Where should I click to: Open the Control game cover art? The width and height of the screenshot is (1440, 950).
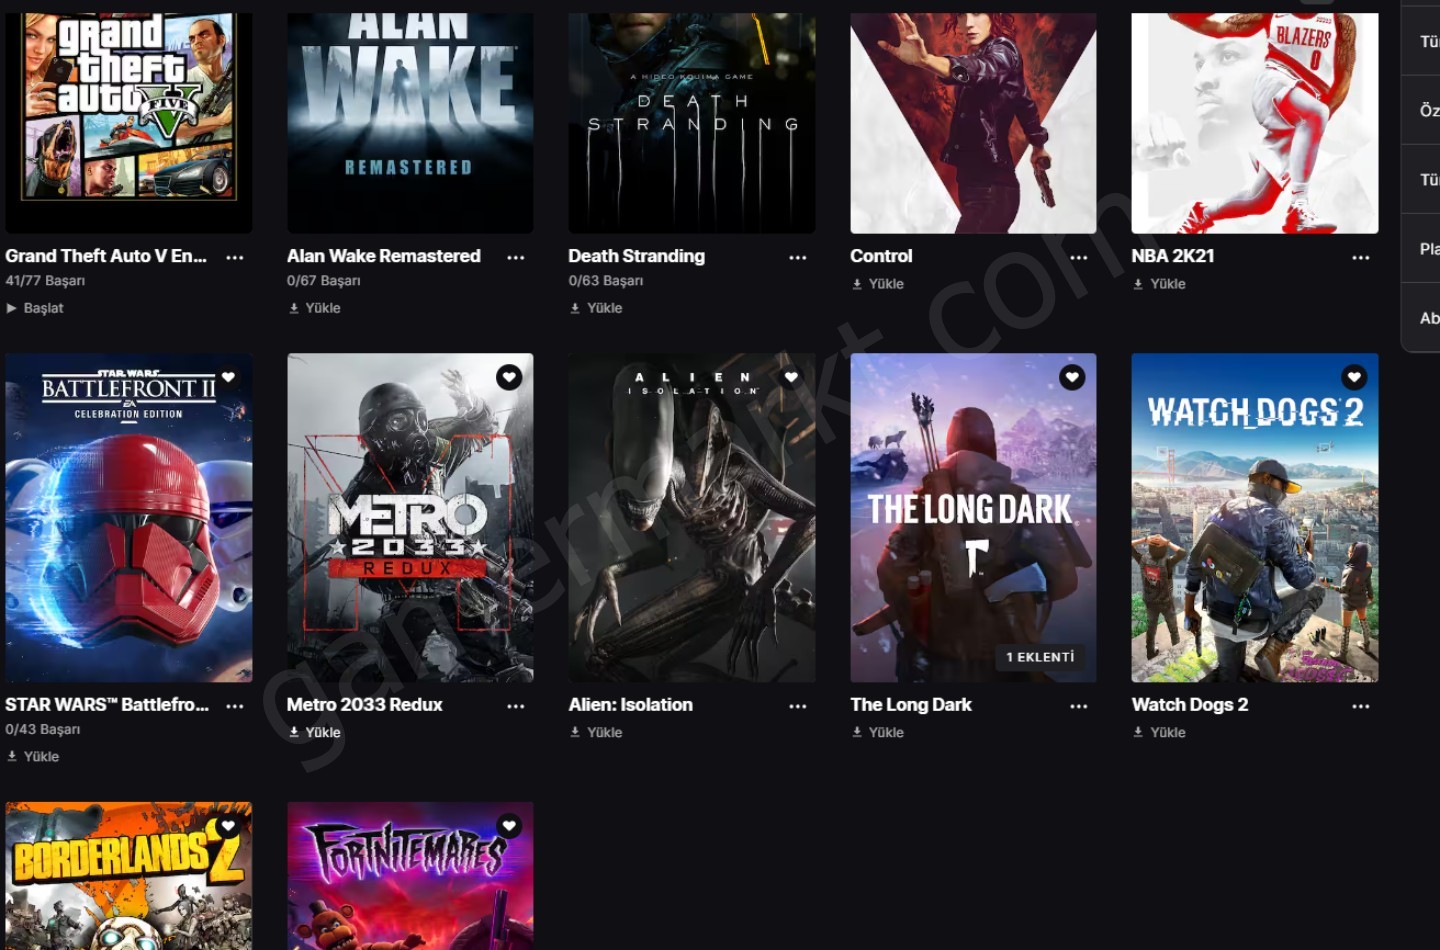pos(973,123)
